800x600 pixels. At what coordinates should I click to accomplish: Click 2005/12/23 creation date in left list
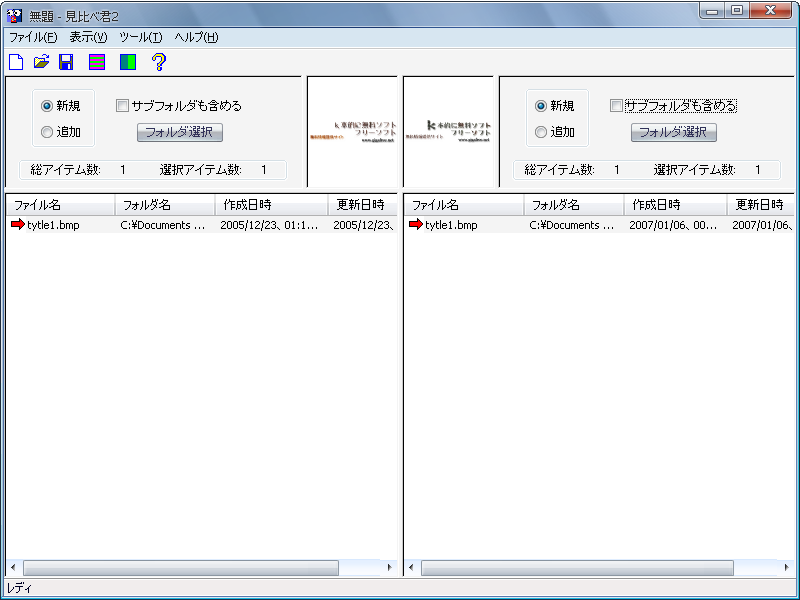tap(269, 225)
